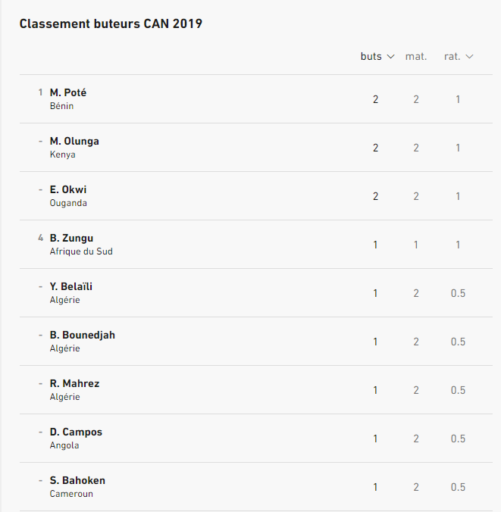Open player M. Poté's profile

pyautogui.click(x=68, y=93)
